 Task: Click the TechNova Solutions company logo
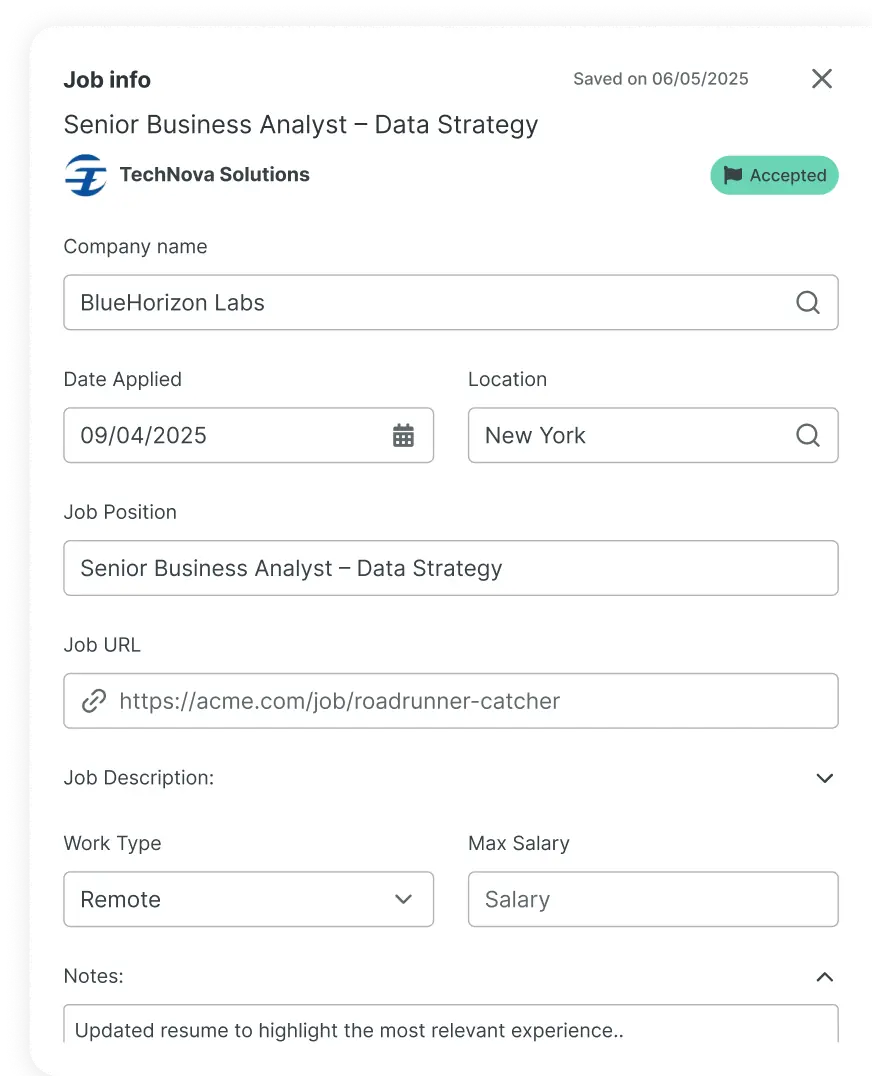point(86,175)
